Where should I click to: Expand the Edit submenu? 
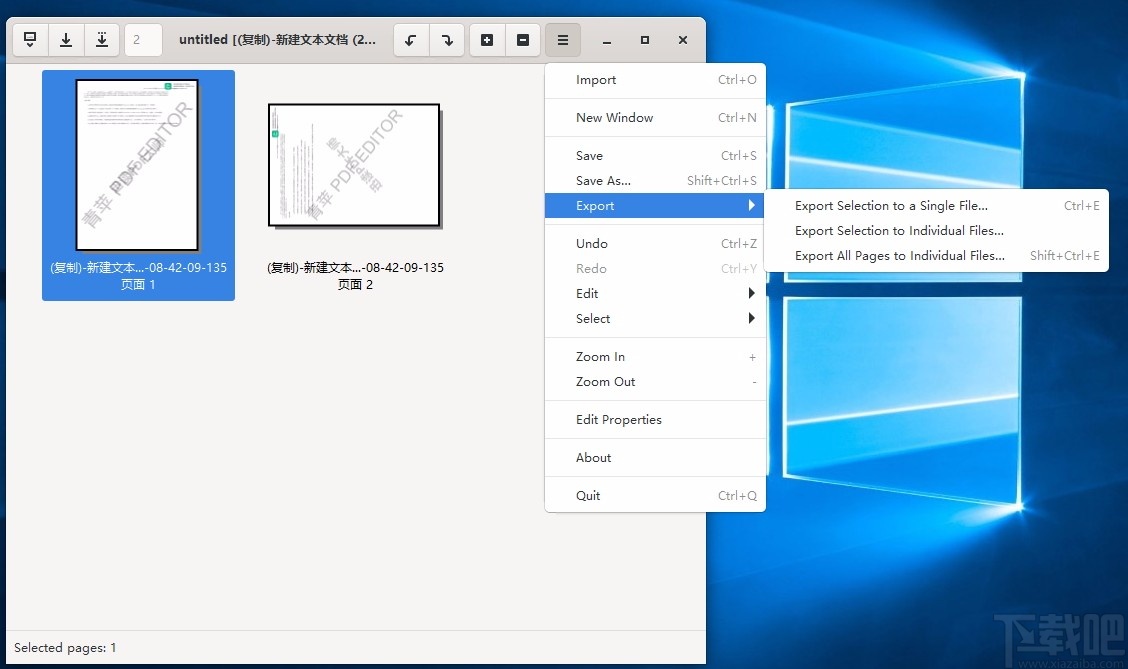coord(655,293)
